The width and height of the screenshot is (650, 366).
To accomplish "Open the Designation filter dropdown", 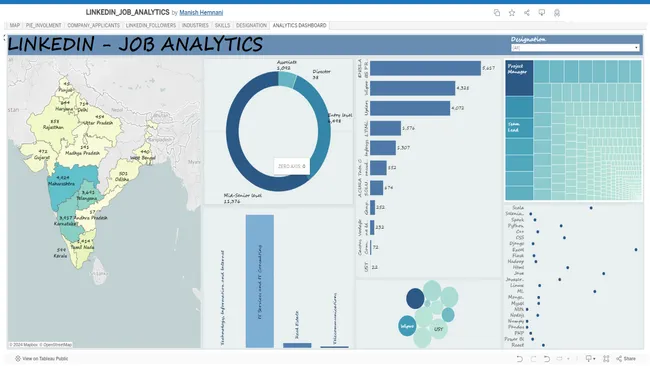I will click(x=575, y=48).
